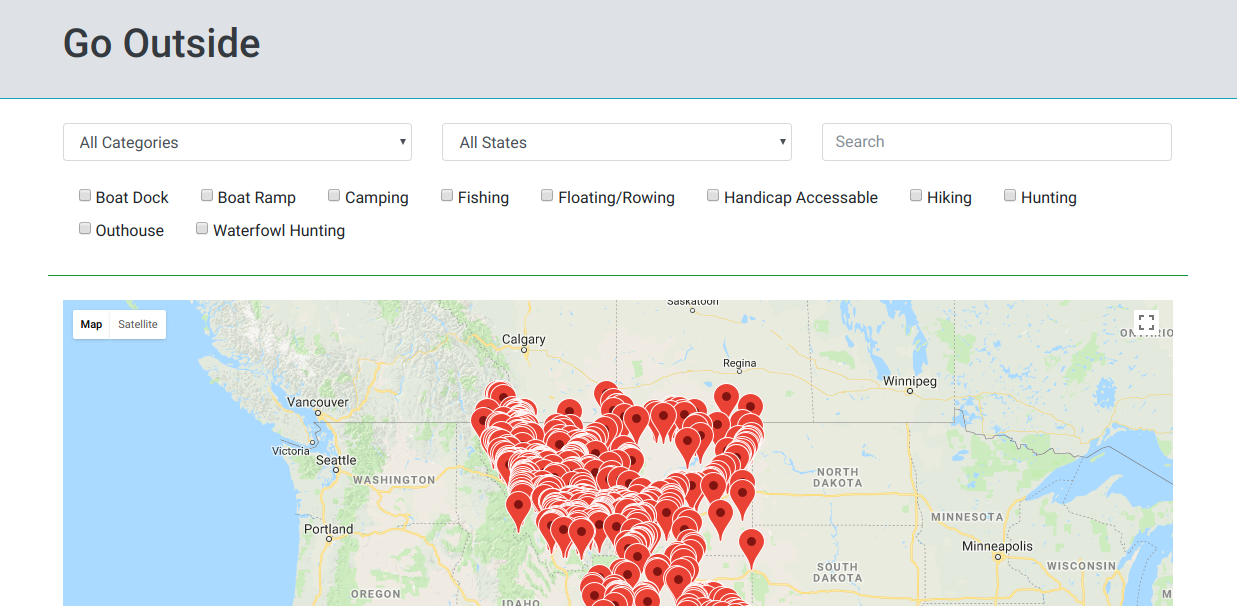The height and width of the screenshot is (606, 1237).
Task: Toggle fullscreen view of the map
Action: click(x=1146, y=323)
